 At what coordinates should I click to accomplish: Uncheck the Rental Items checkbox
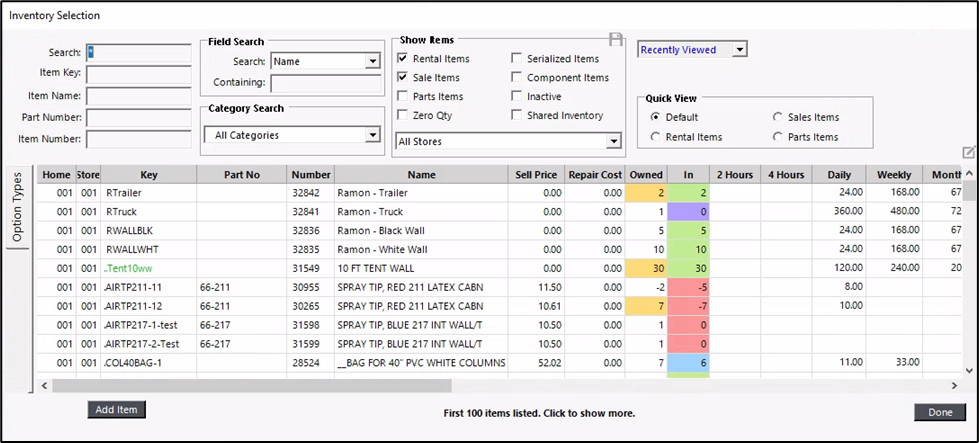[403, 59]
